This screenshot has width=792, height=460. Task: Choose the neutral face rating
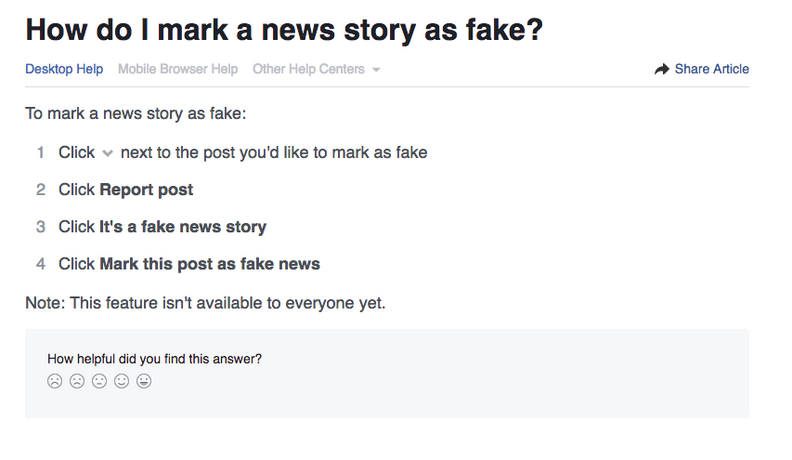(x=99, y=381)
